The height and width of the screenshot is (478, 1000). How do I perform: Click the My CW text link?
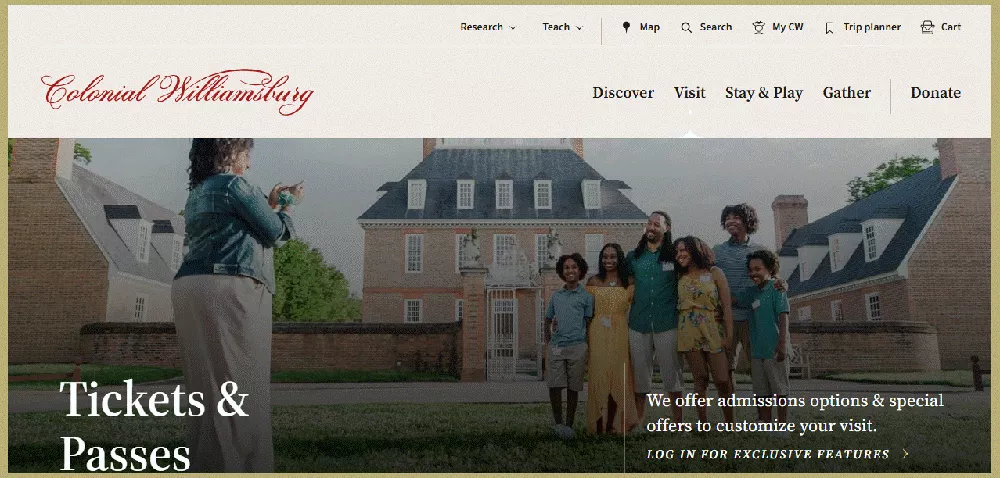pyautogui.click(x=788, y=27)
